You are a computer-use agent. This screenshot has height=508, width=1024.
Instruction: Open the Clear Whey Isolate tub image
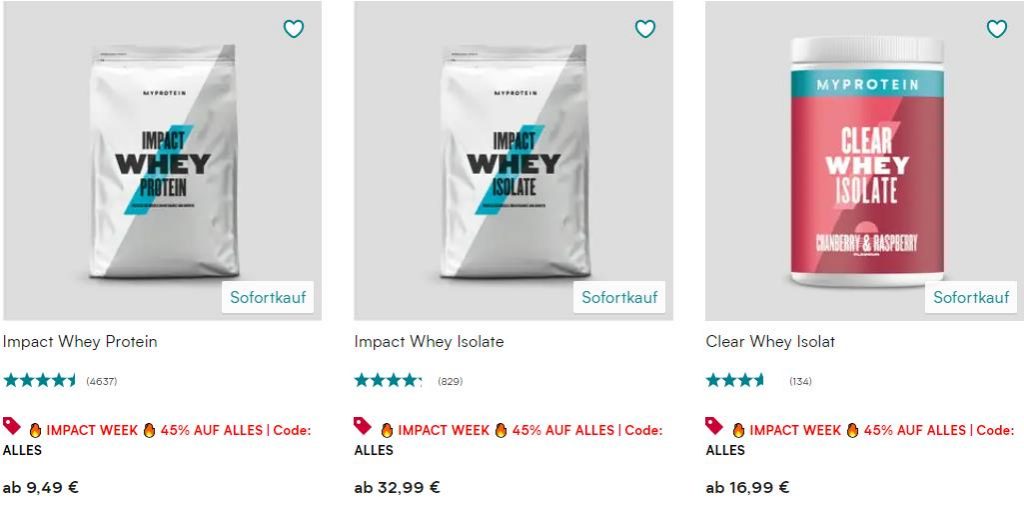pos(865,161)
